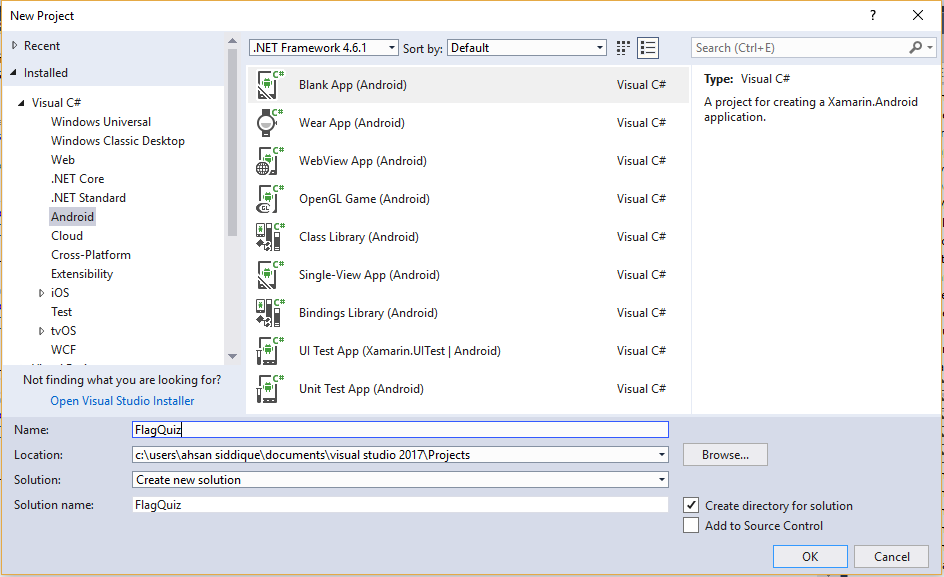
Task: Click the Browse... button
Action: point(725,455)
